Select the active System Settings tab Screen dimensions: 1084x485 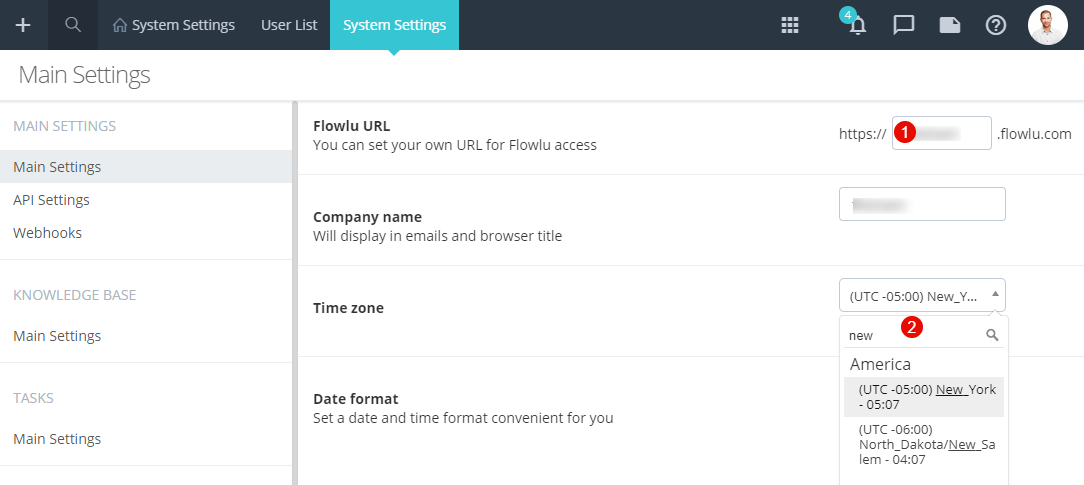pos(394,25)
